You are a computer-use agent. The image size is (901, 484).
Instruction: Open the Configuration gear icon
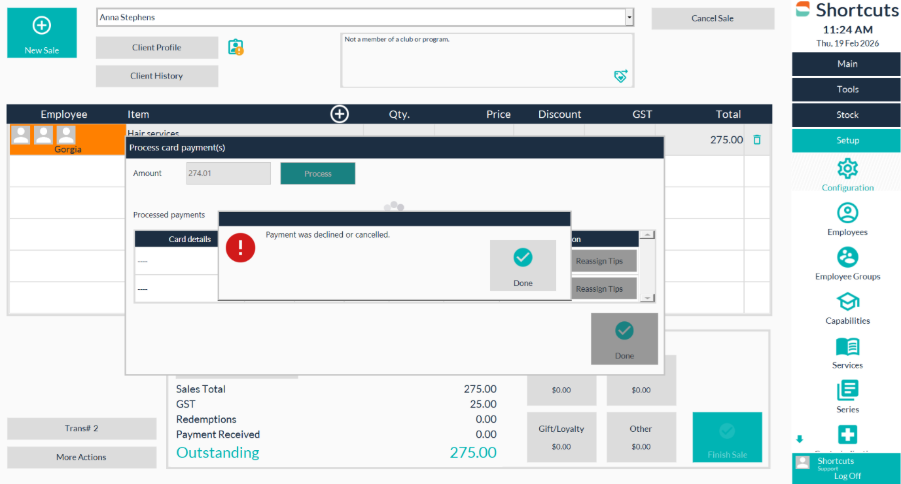847,168
